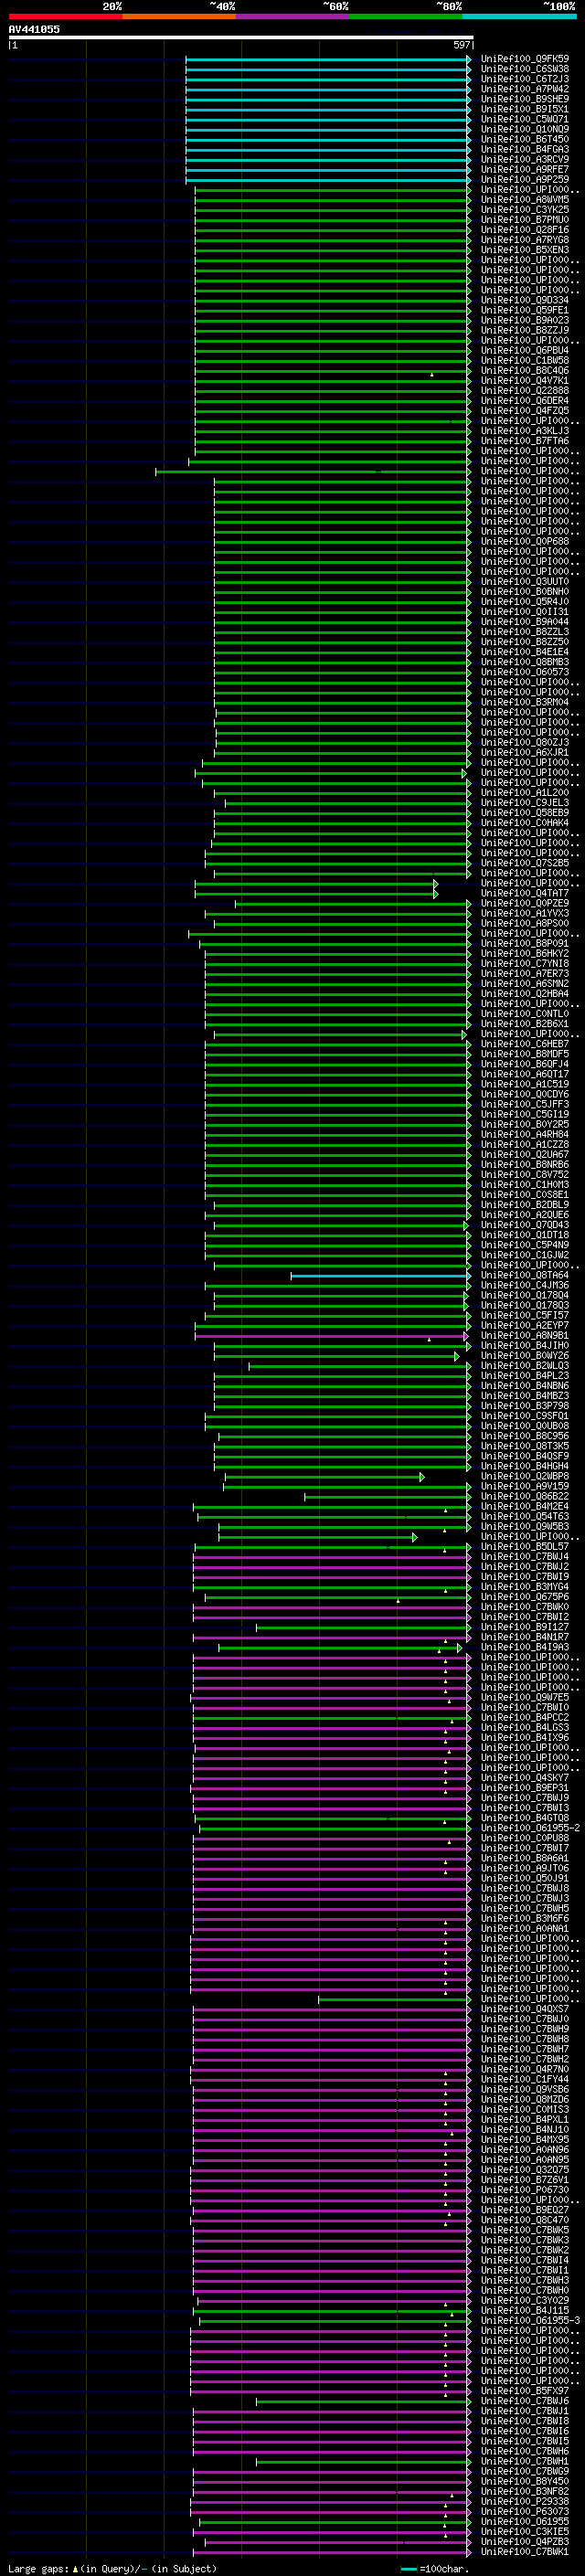
Task: Click the UniRef100_Q9W7E5 label
Action: coord(525,1698)
